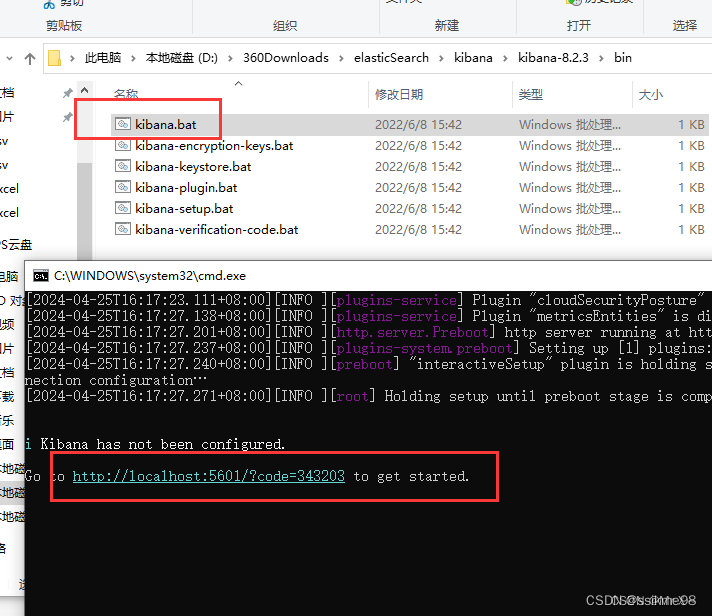
Task: Click the kibana-plugin.bat file icon
Action: pyautogui.click(x=123, y=187)
